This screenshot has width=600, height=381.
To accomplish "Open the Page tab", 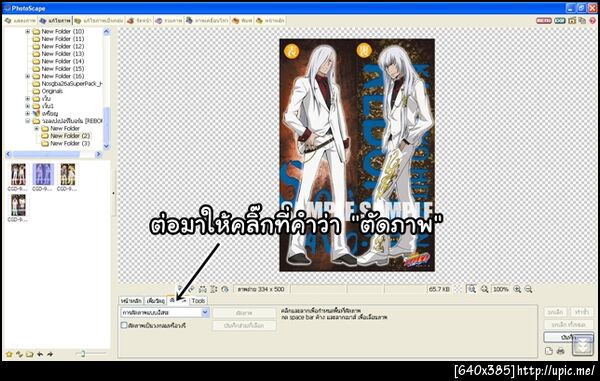I will pyautogui.click(x=139, y=21).
